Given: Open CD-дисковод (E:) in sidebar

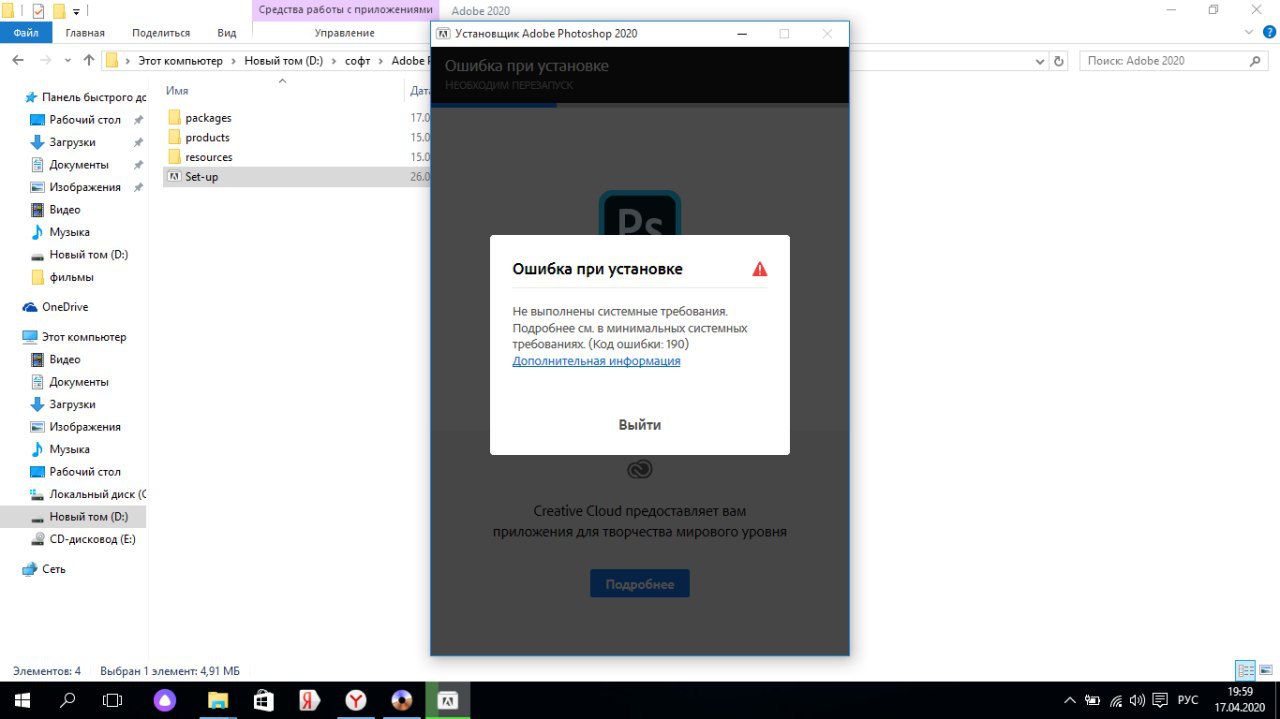Looking at the screenshot, I should pos(92,539).
